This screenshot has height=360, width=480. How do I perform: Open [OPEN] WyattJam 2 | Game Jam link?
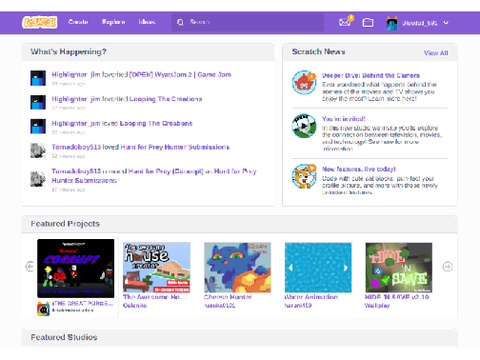pos(180,75)
